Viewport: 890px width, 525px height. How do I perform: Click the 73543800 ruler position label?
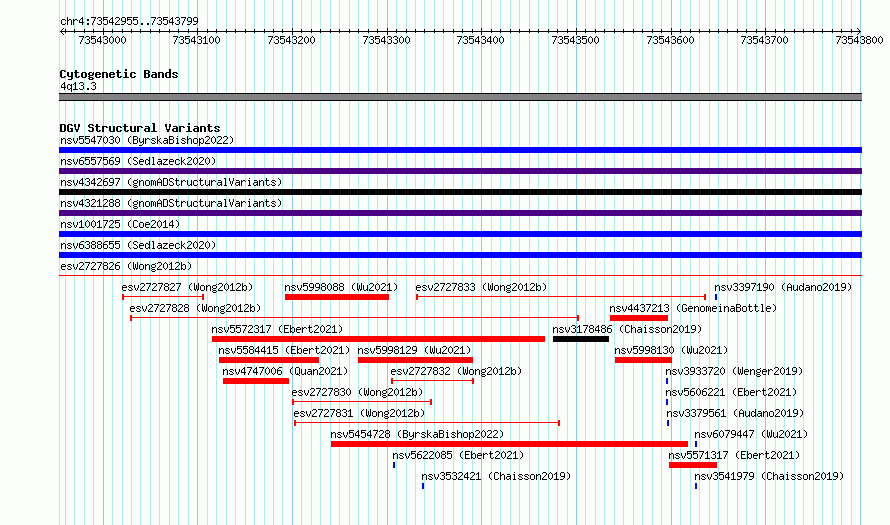(x=859, y=40)
